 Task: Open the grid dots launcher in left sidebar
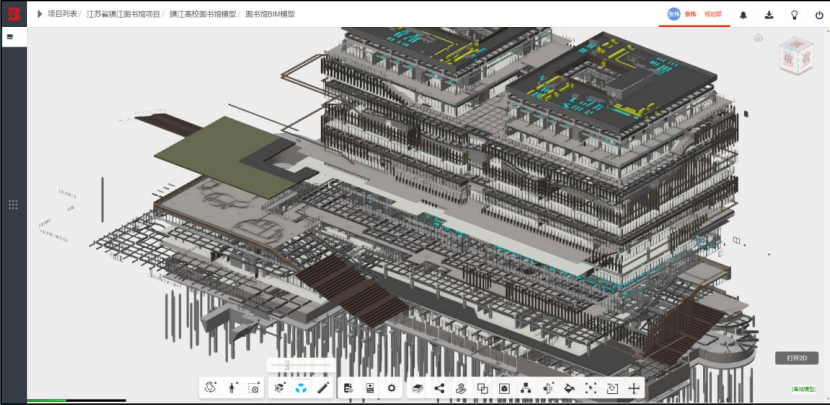(13, 205)
